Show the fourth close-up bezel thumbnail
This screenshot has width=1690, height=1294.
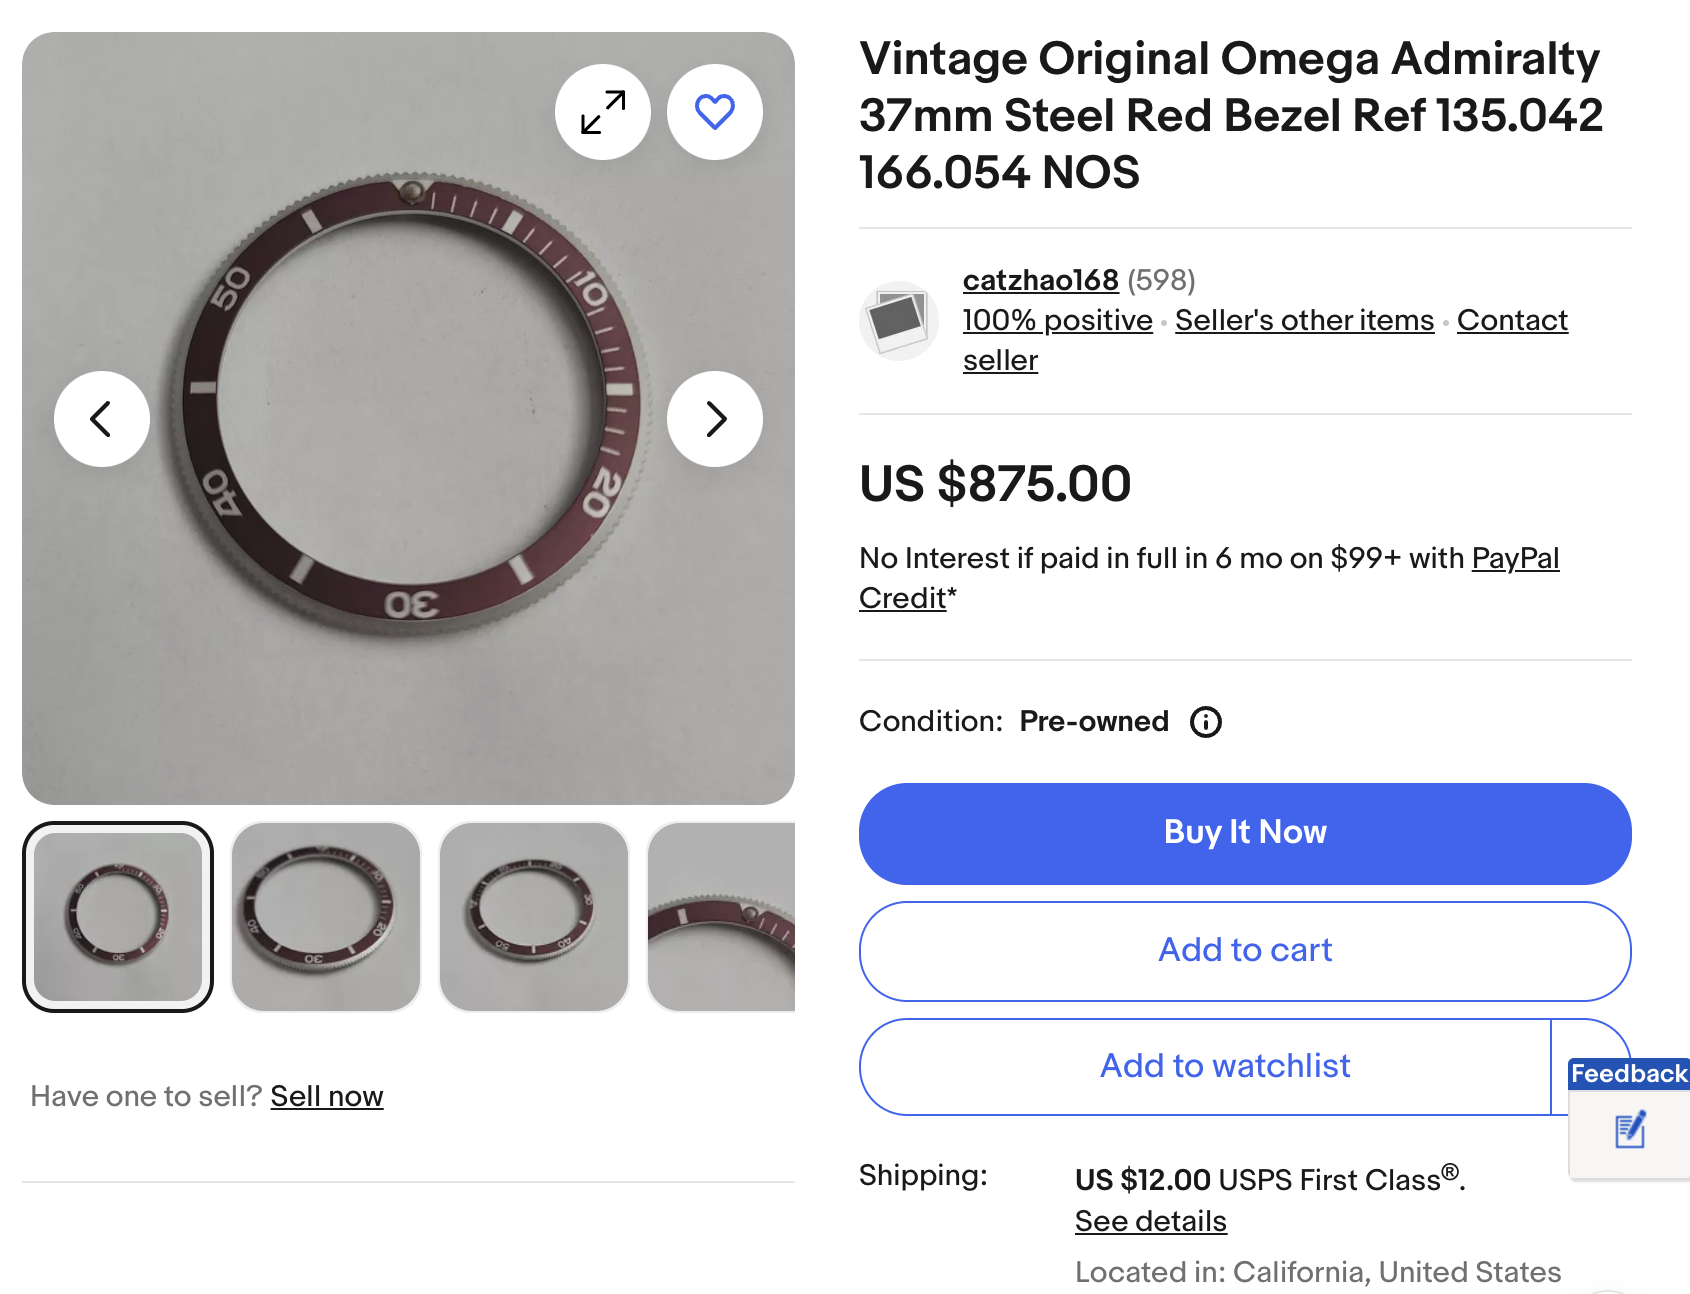point(722,917)
